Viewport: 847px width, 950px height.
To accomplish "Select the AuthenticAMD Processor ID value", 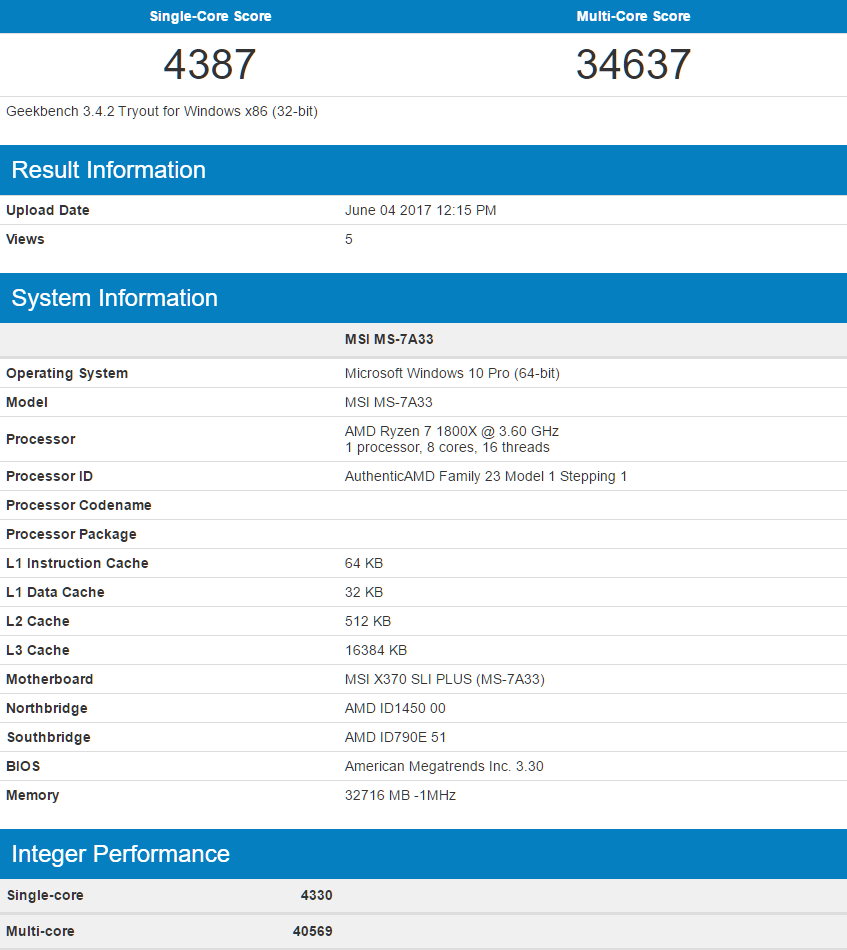I will (486, 476).
